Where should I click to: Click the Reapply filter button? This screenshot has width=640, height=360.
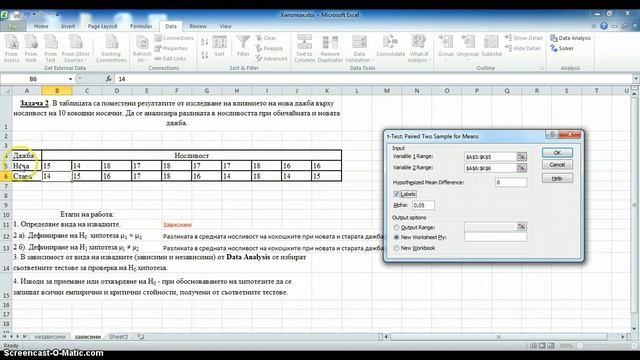(x=269, y=48)
